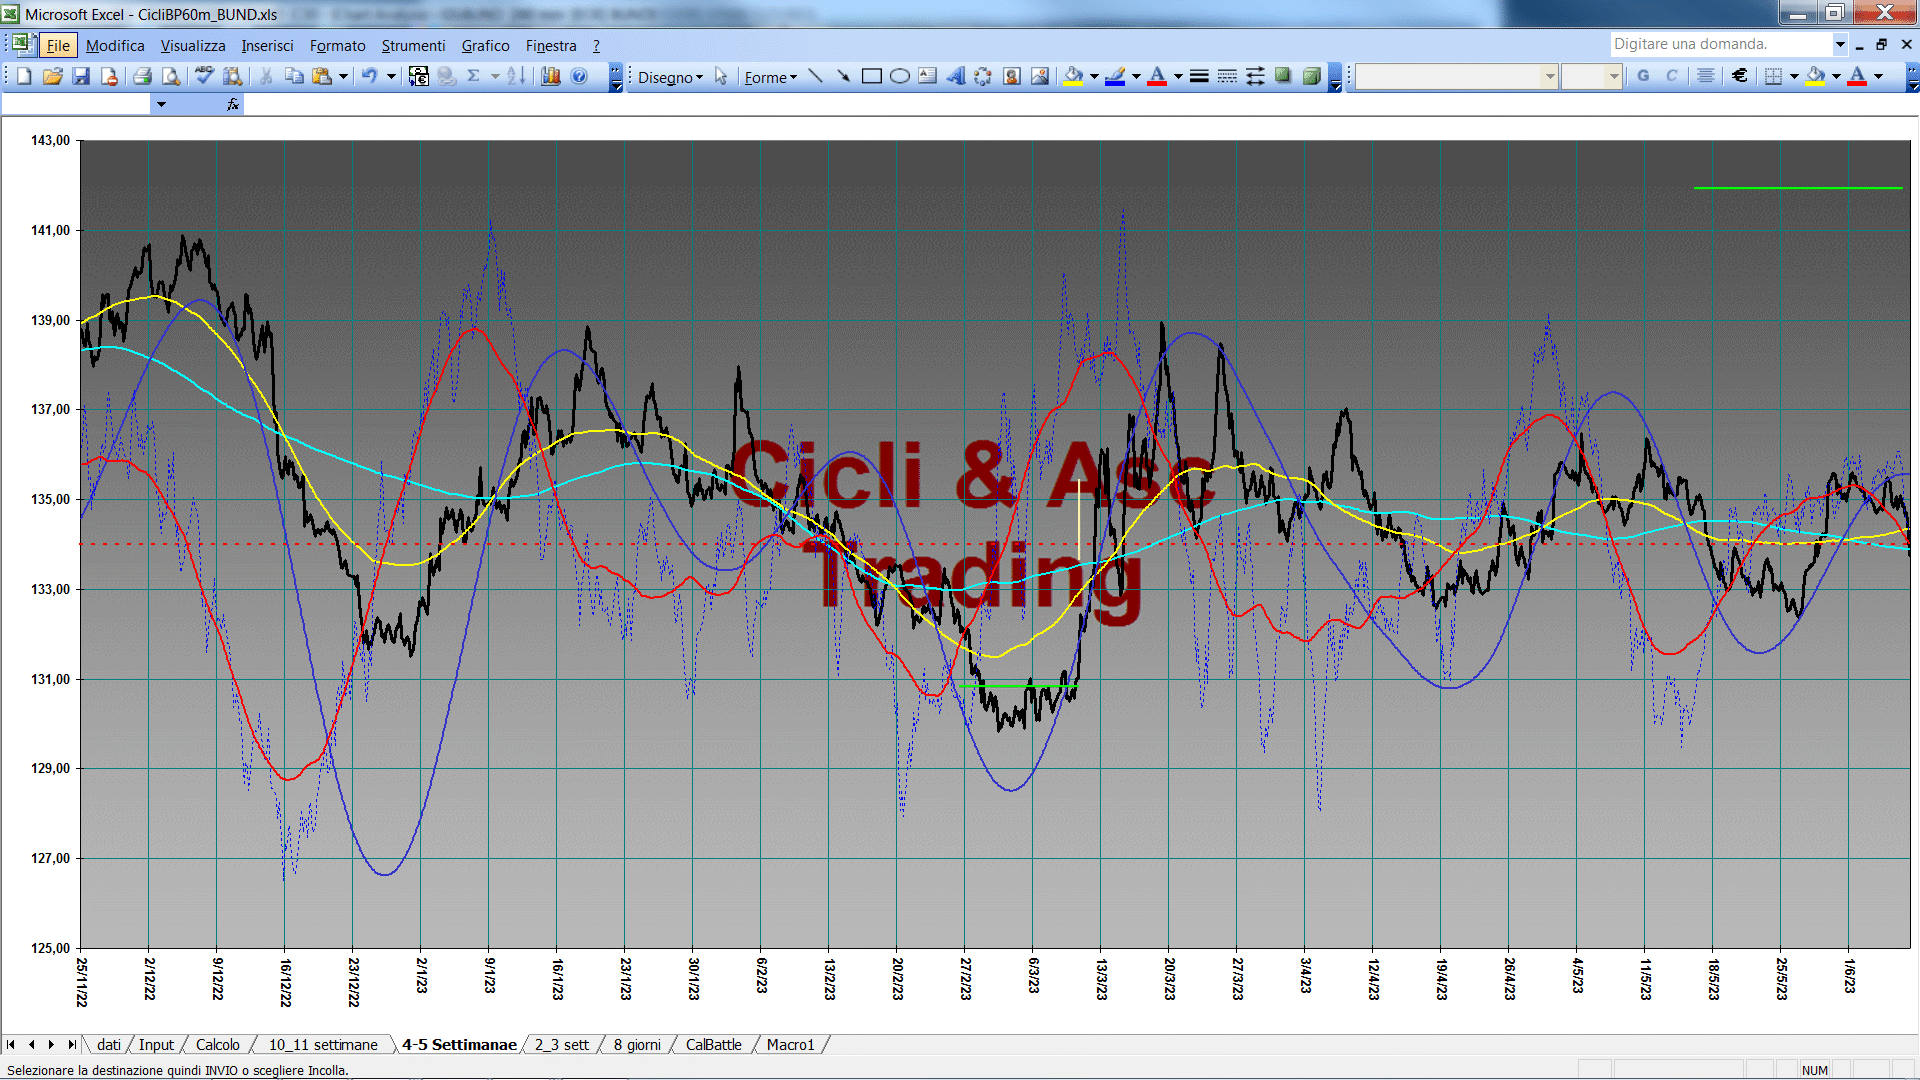This screenshot has width=1920, height=1080.
Task: Click the function fx button
Action: point(233,104)
